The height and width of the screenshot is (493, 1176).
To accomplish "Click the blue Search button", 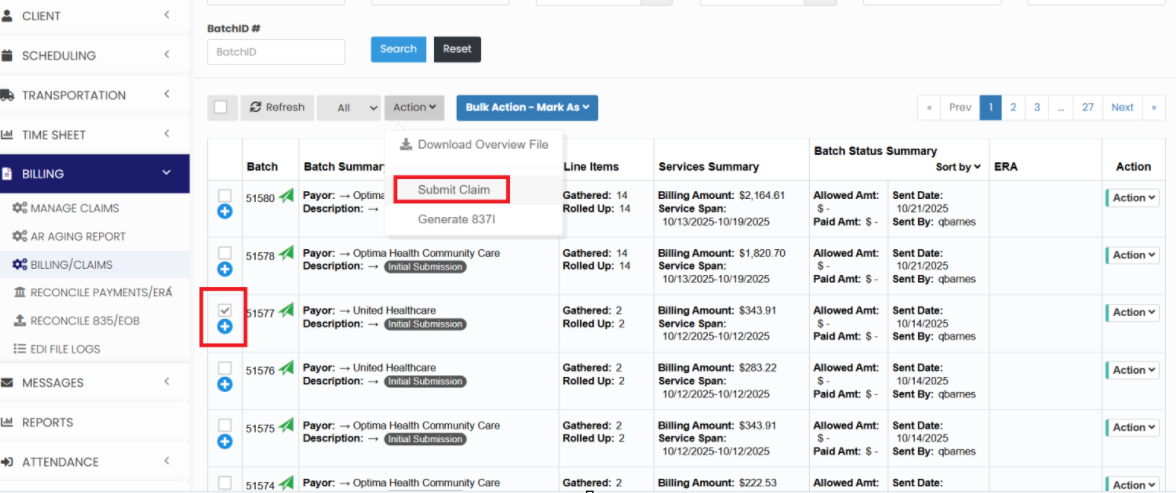I will (398, 49).
